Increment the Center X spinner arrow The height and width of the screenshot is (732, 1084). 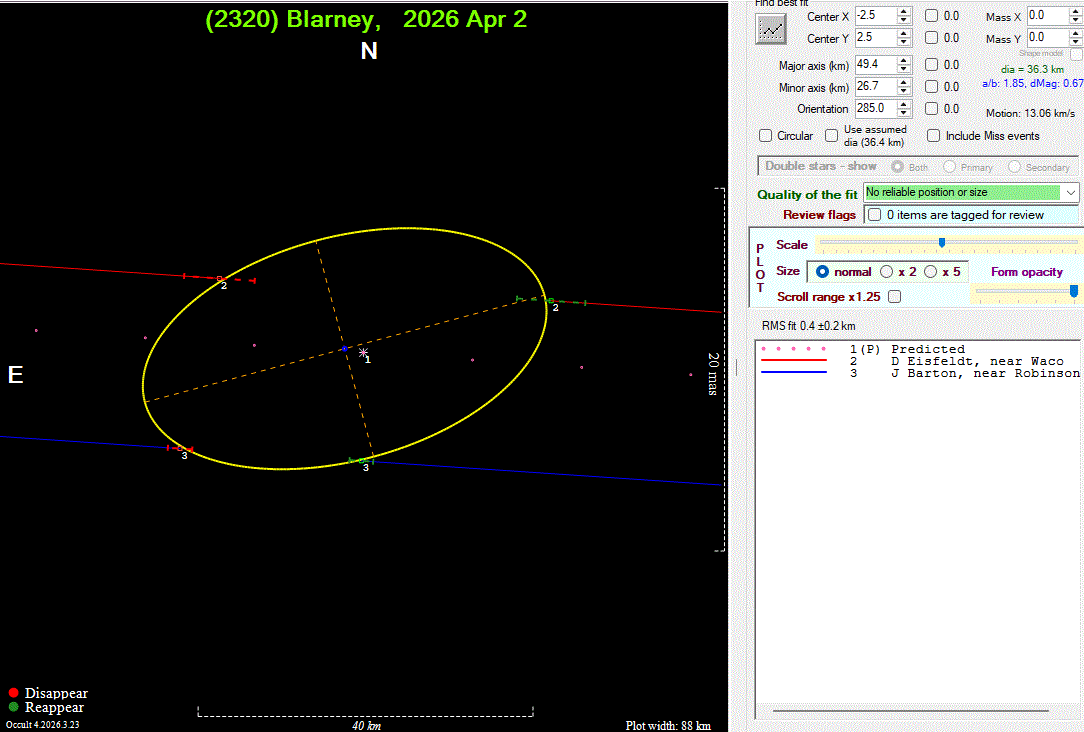click(904, 12)
